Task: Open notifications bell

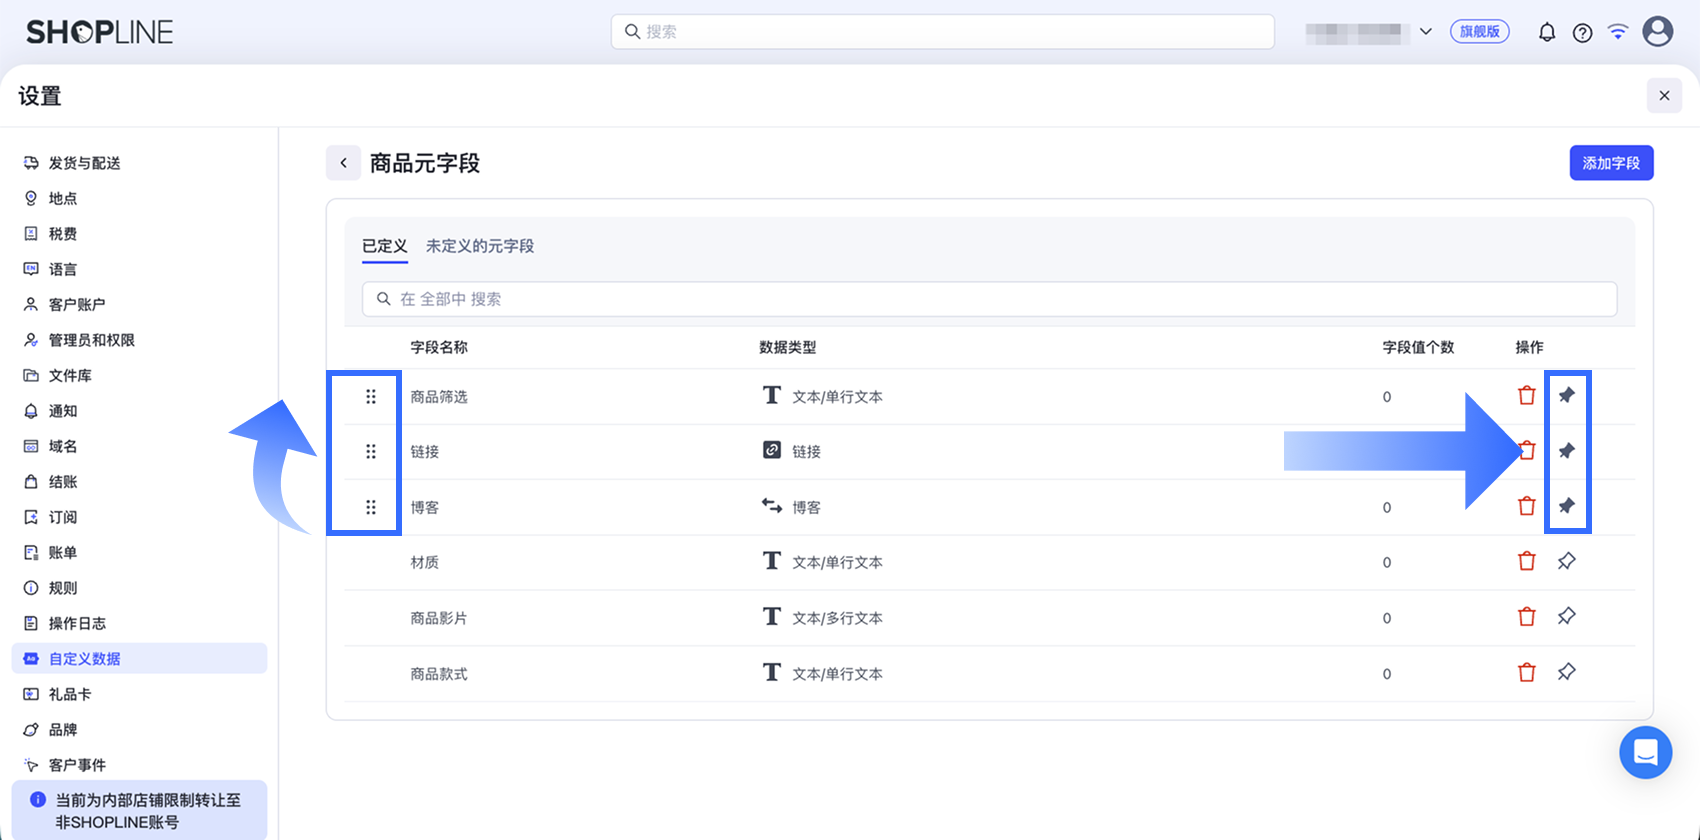Action: [x=1547, y=32]
